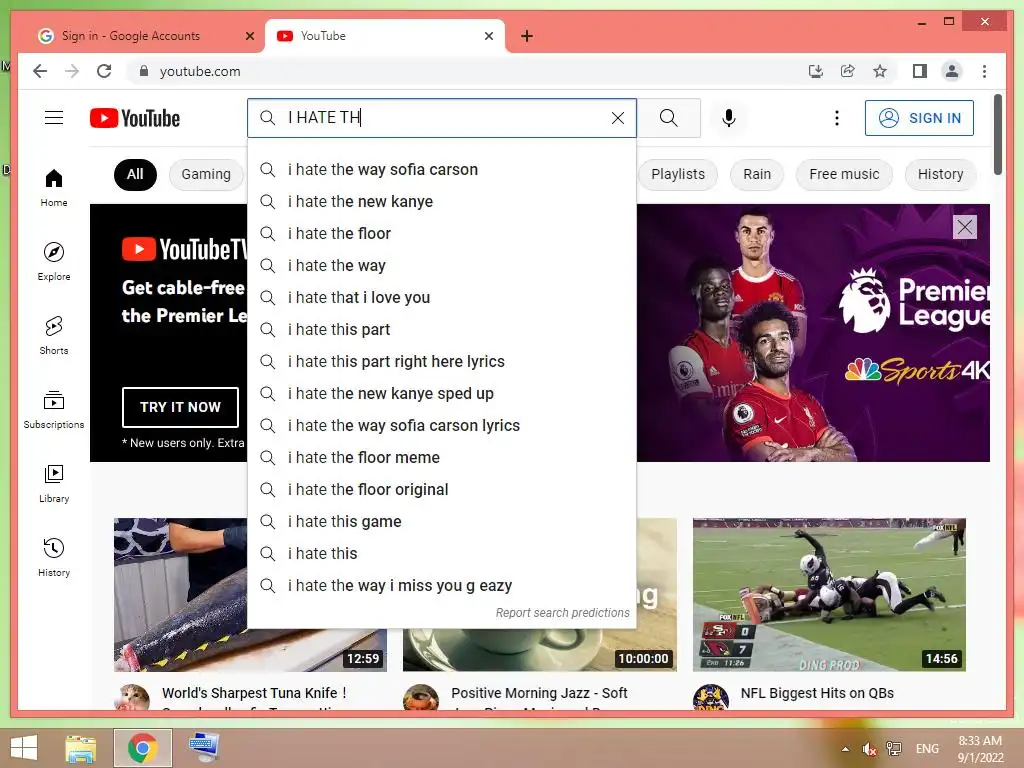Select the All filter chip
Viewport: 1024px width, 768px height.
click(135, 174)
